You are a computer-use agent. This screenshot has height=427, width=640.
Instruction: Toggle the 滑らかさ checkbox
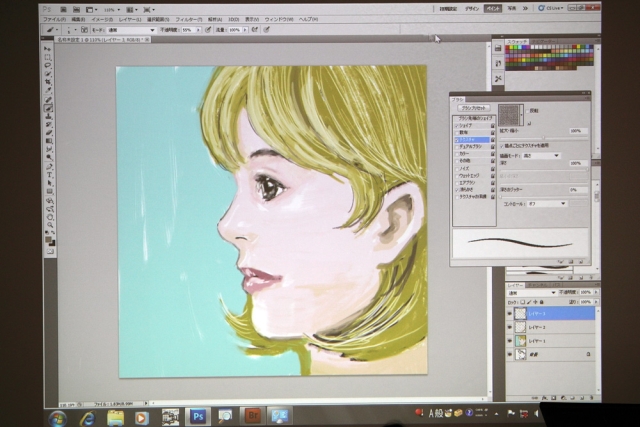pos(457,190)
